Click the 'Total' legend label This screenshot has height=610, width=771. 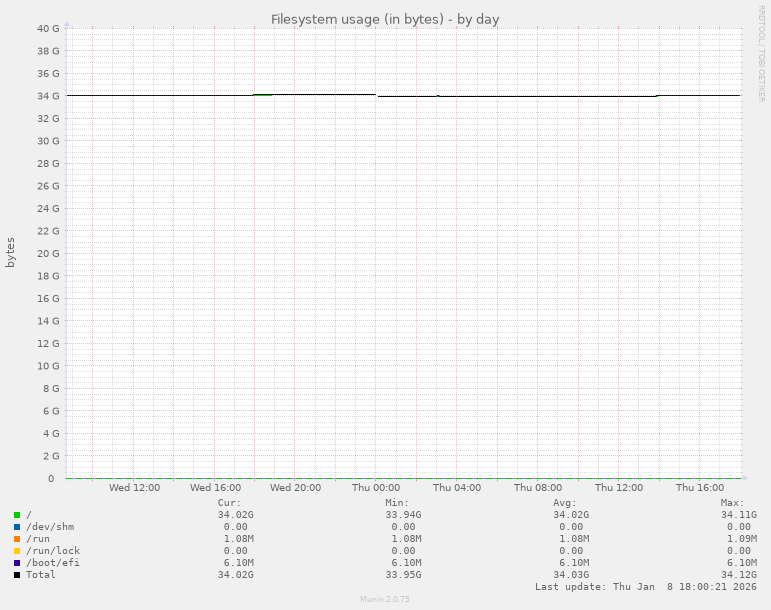coord(41,575)
